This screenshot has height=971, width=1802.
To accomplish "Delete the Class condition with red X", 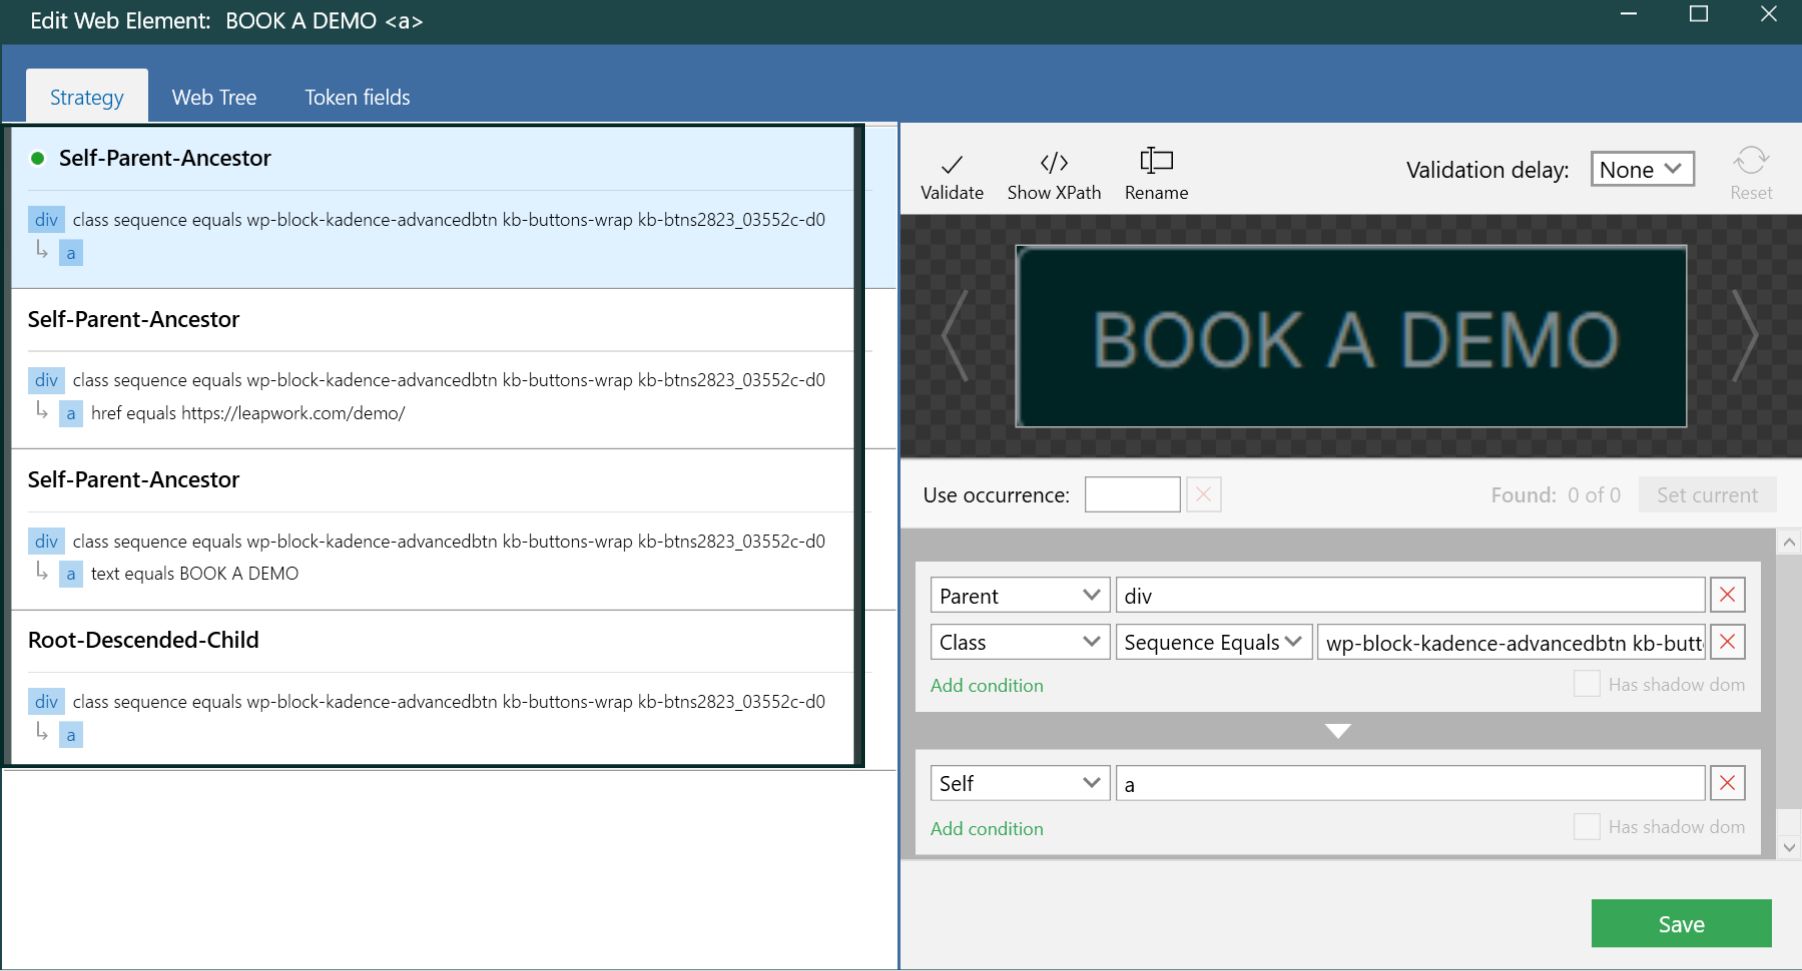I will pyautogui.click(x=1727, y=642).
